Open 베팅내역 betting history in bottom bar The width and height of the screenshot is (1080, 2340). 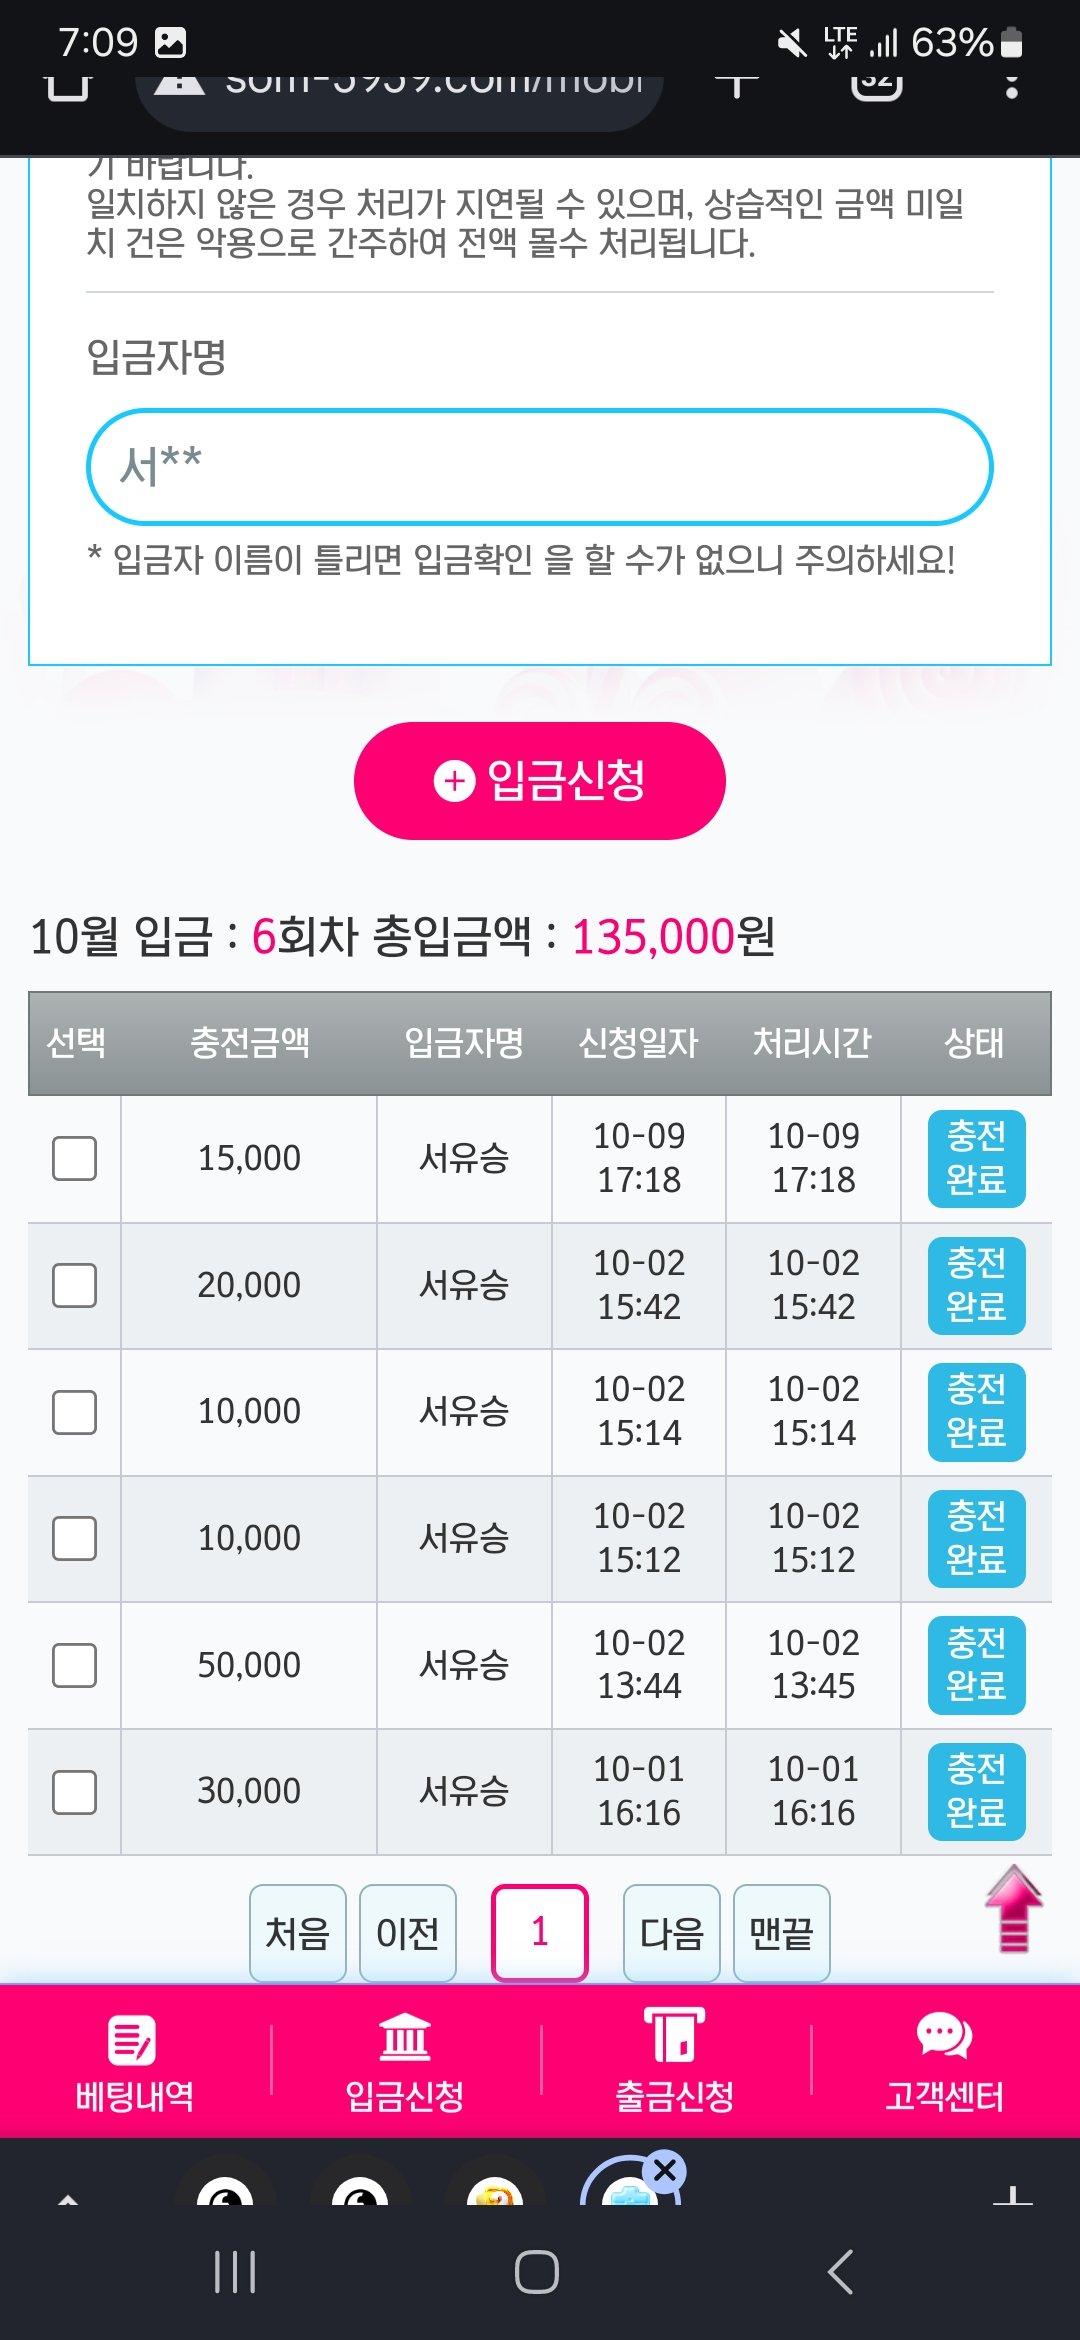134,2062
